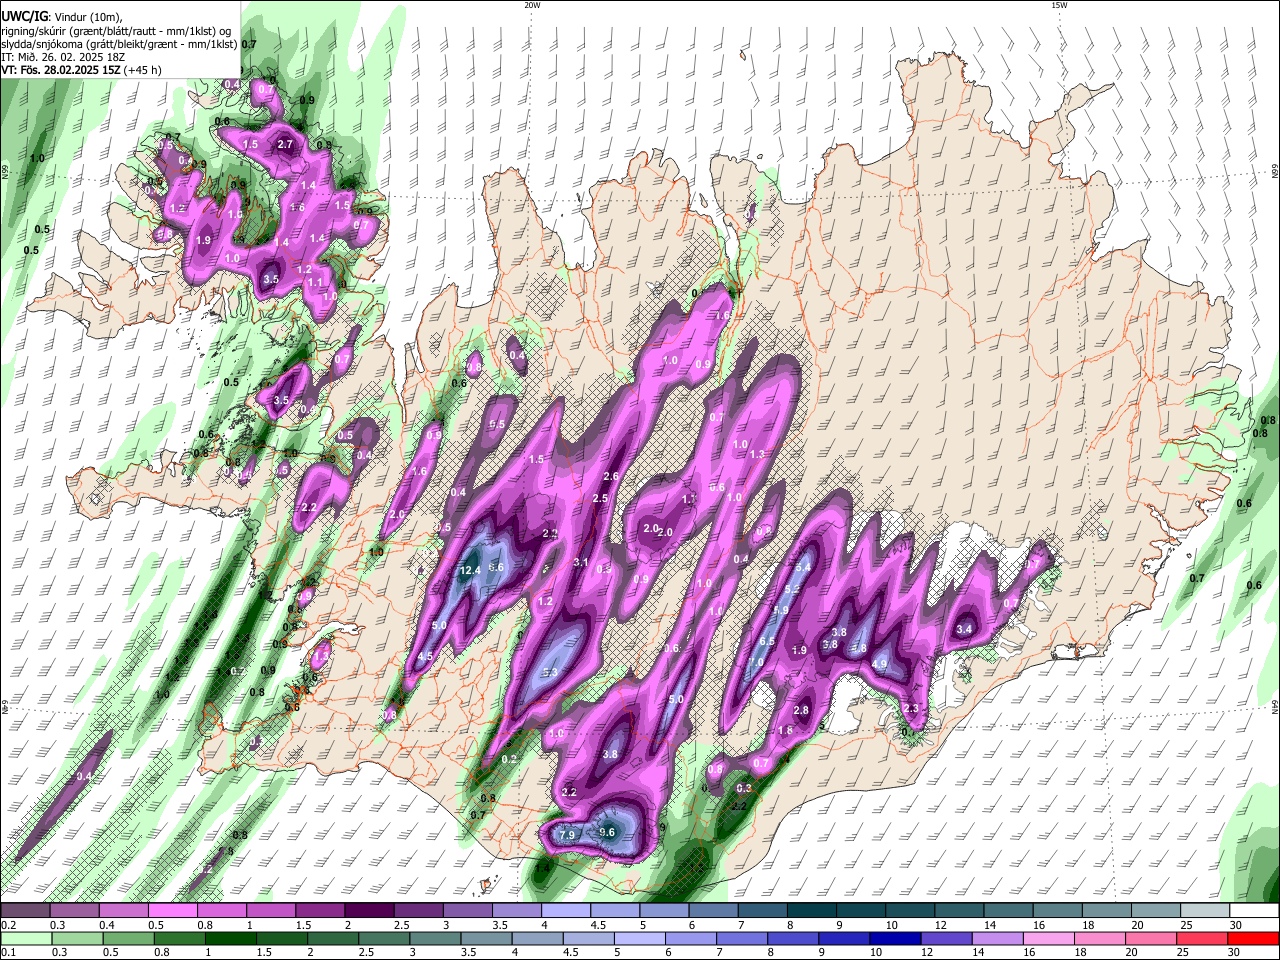Click the IT: Mið. 26. 02. 2025 18Z line
The image size is (1280, 960).
(x=62, y=57)
